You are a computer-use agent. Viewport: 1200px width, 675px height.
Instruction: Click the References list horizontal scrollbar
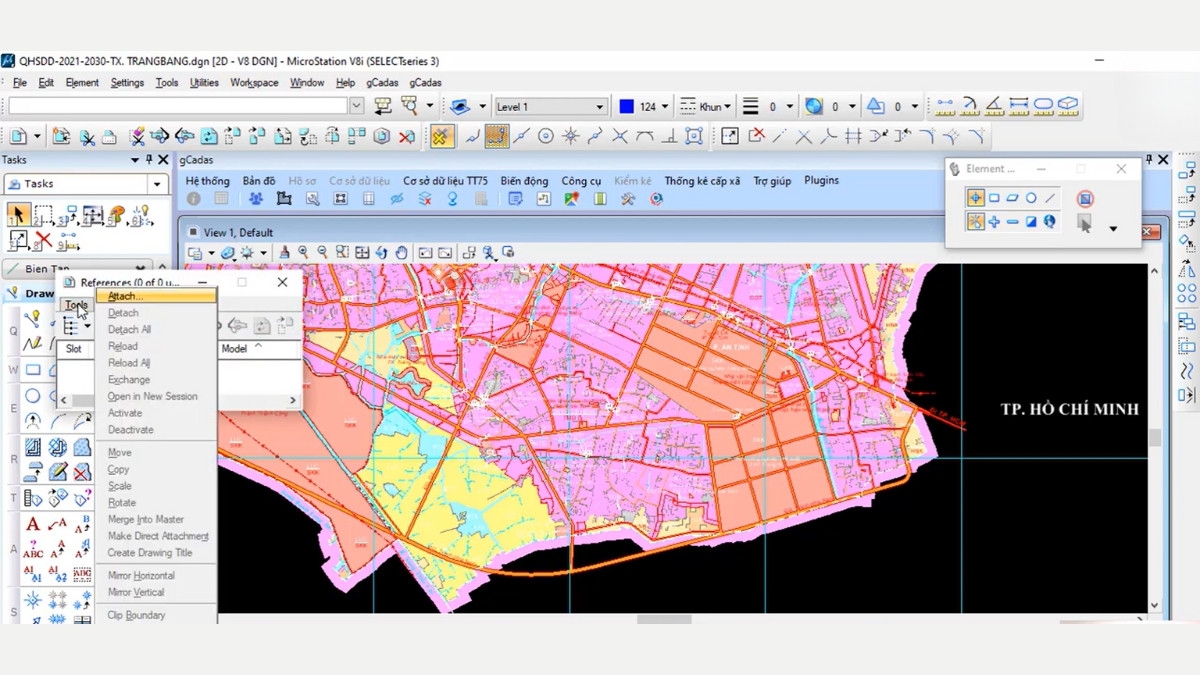[178, 400]
